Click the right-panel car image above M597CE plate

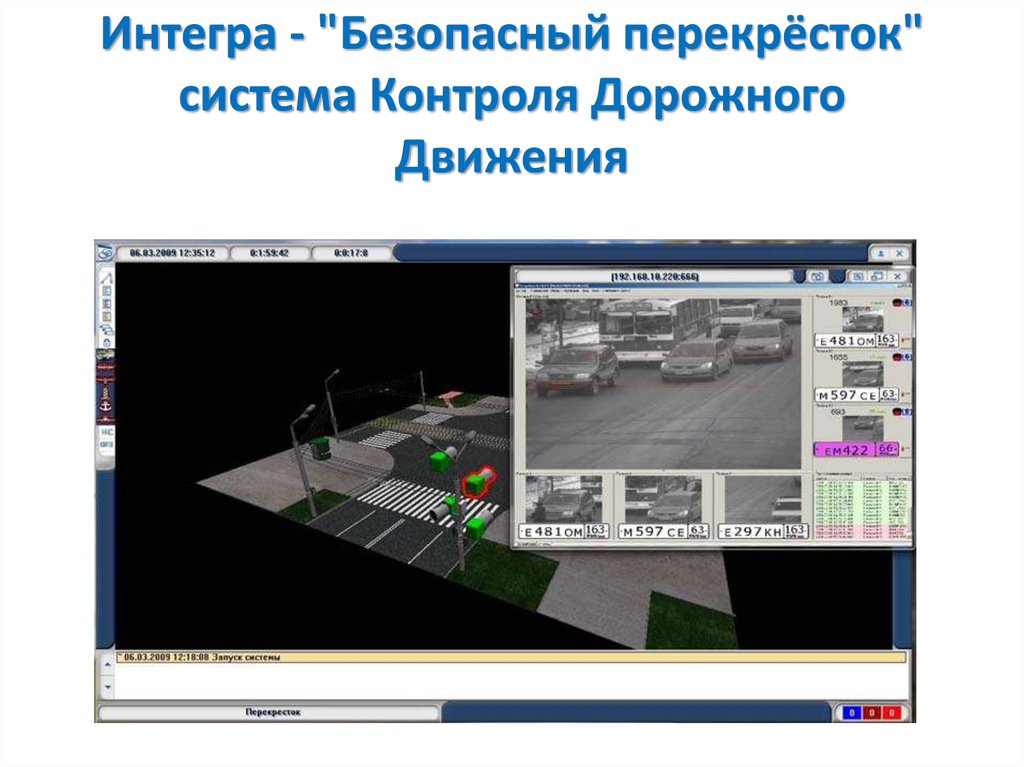pyautogui.click(x=863, y=375)
